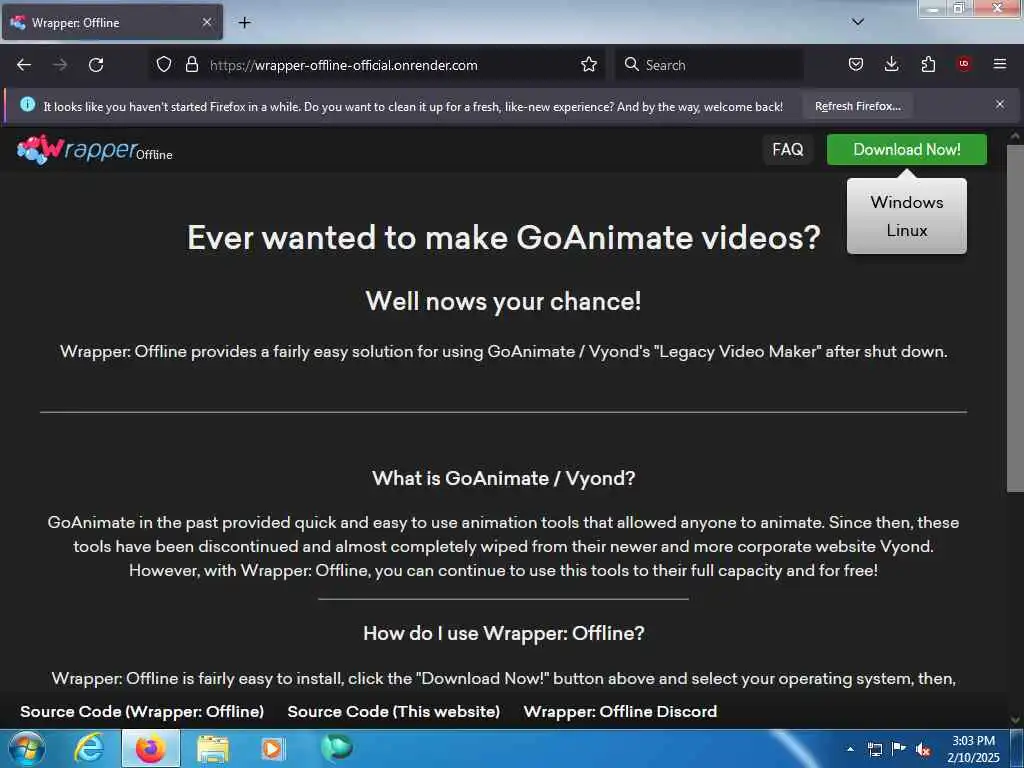Launch Internet Explorer from the taskbar
This screenshot has width=1024, height=768.
(x=89, y=748)
